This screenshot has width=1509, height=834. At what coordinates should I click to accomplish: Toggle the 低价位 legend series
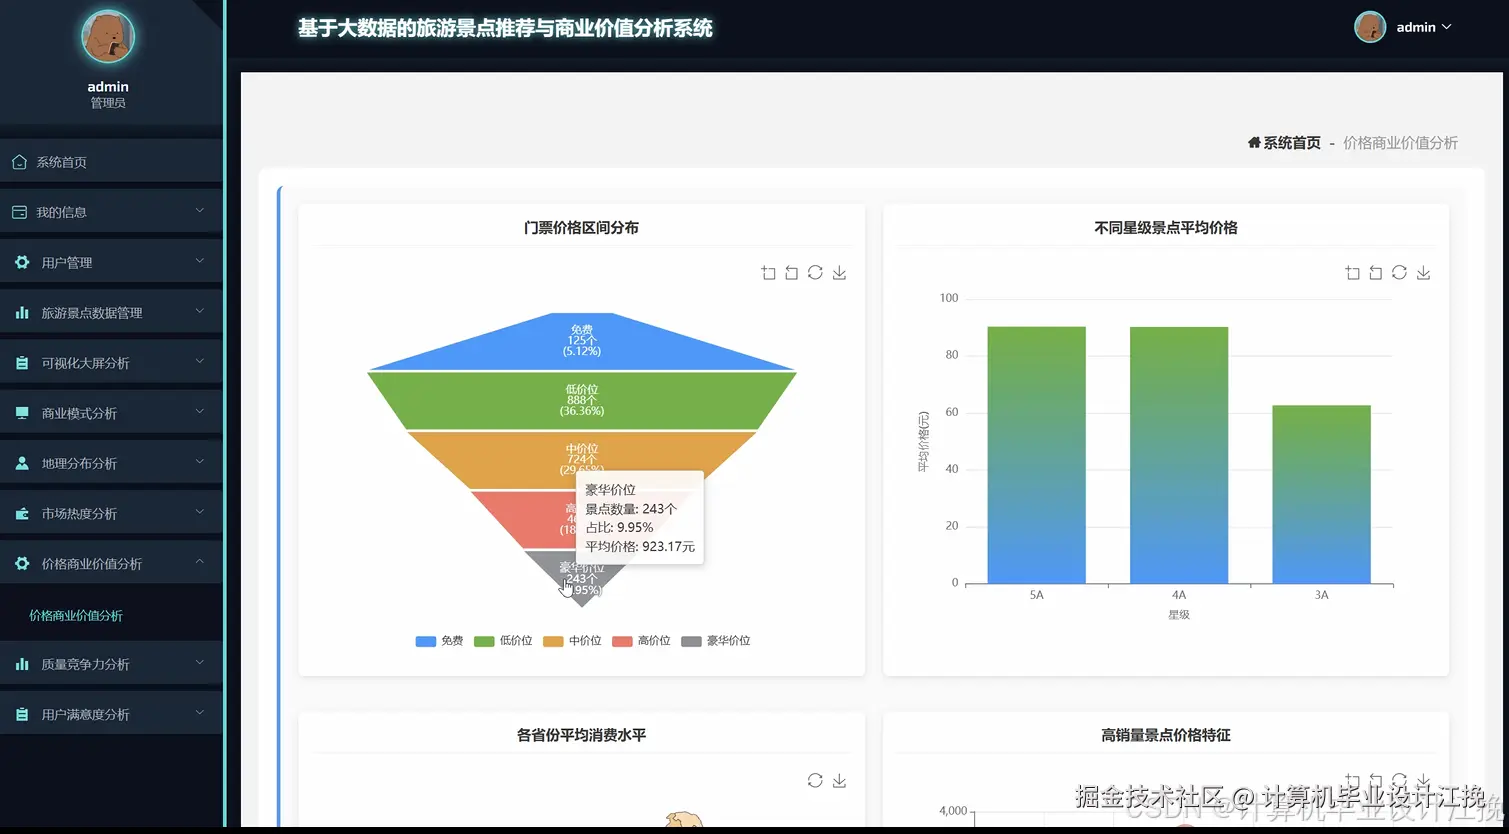(503, 641)
